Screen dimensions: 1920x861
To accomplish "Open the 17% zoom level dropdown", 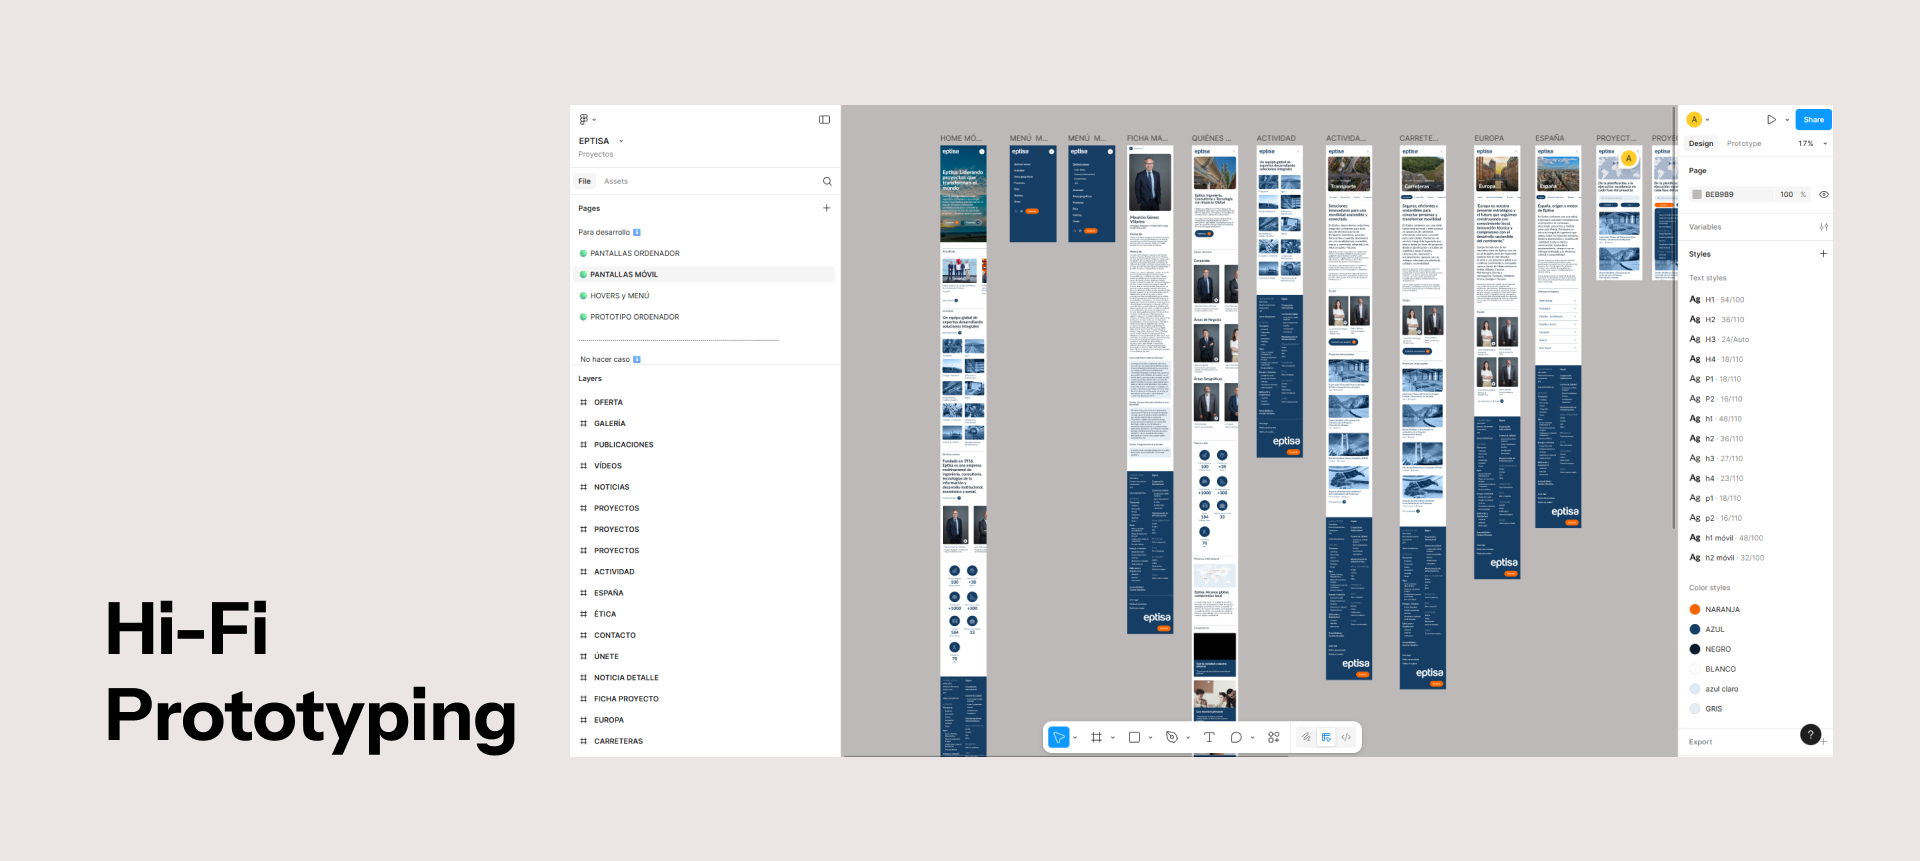I will (x=1812, y=144).
